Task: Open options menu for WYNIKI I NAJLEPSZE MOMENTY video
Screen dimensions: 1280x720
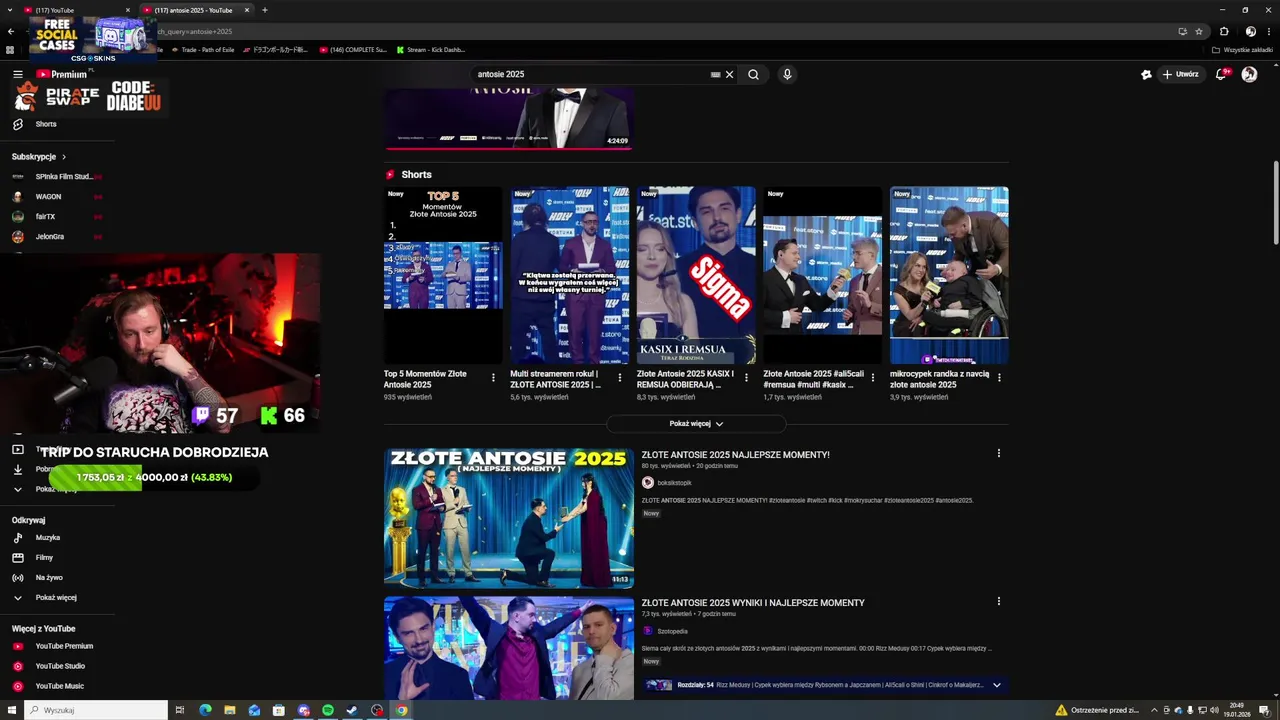Action: click(x=998, y=601)
